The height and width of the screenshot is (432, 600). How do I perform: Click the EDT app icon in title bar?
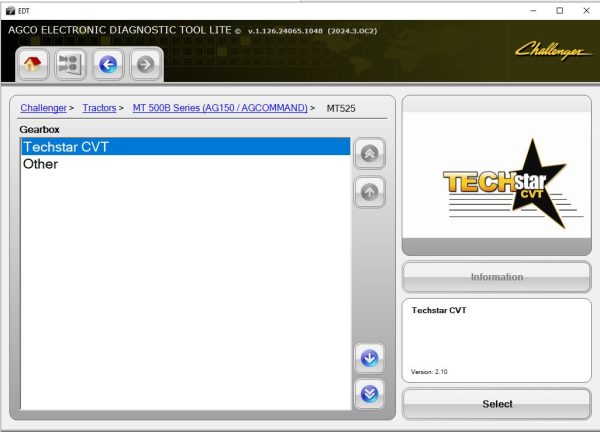(10, 11)
